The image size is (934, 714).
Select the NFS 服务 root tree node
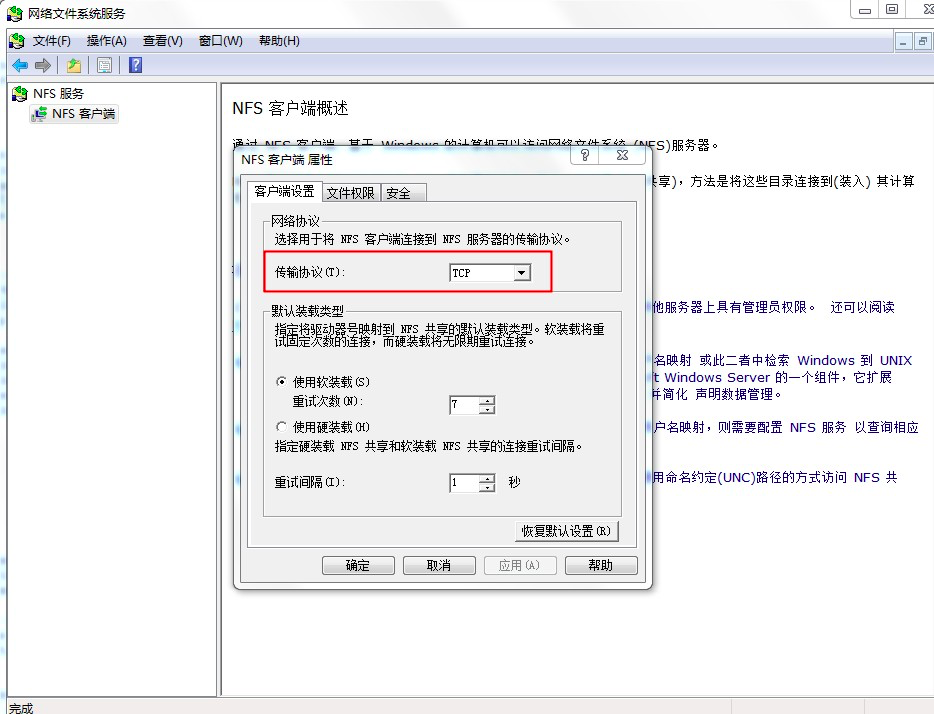coord(48,93)
